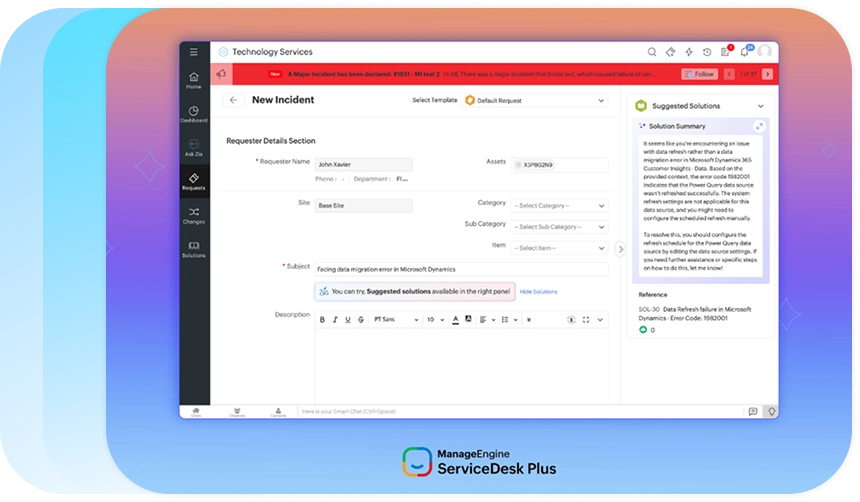
Task: Open Contacts in the bottom bar
Action: (x=278, y=412)
